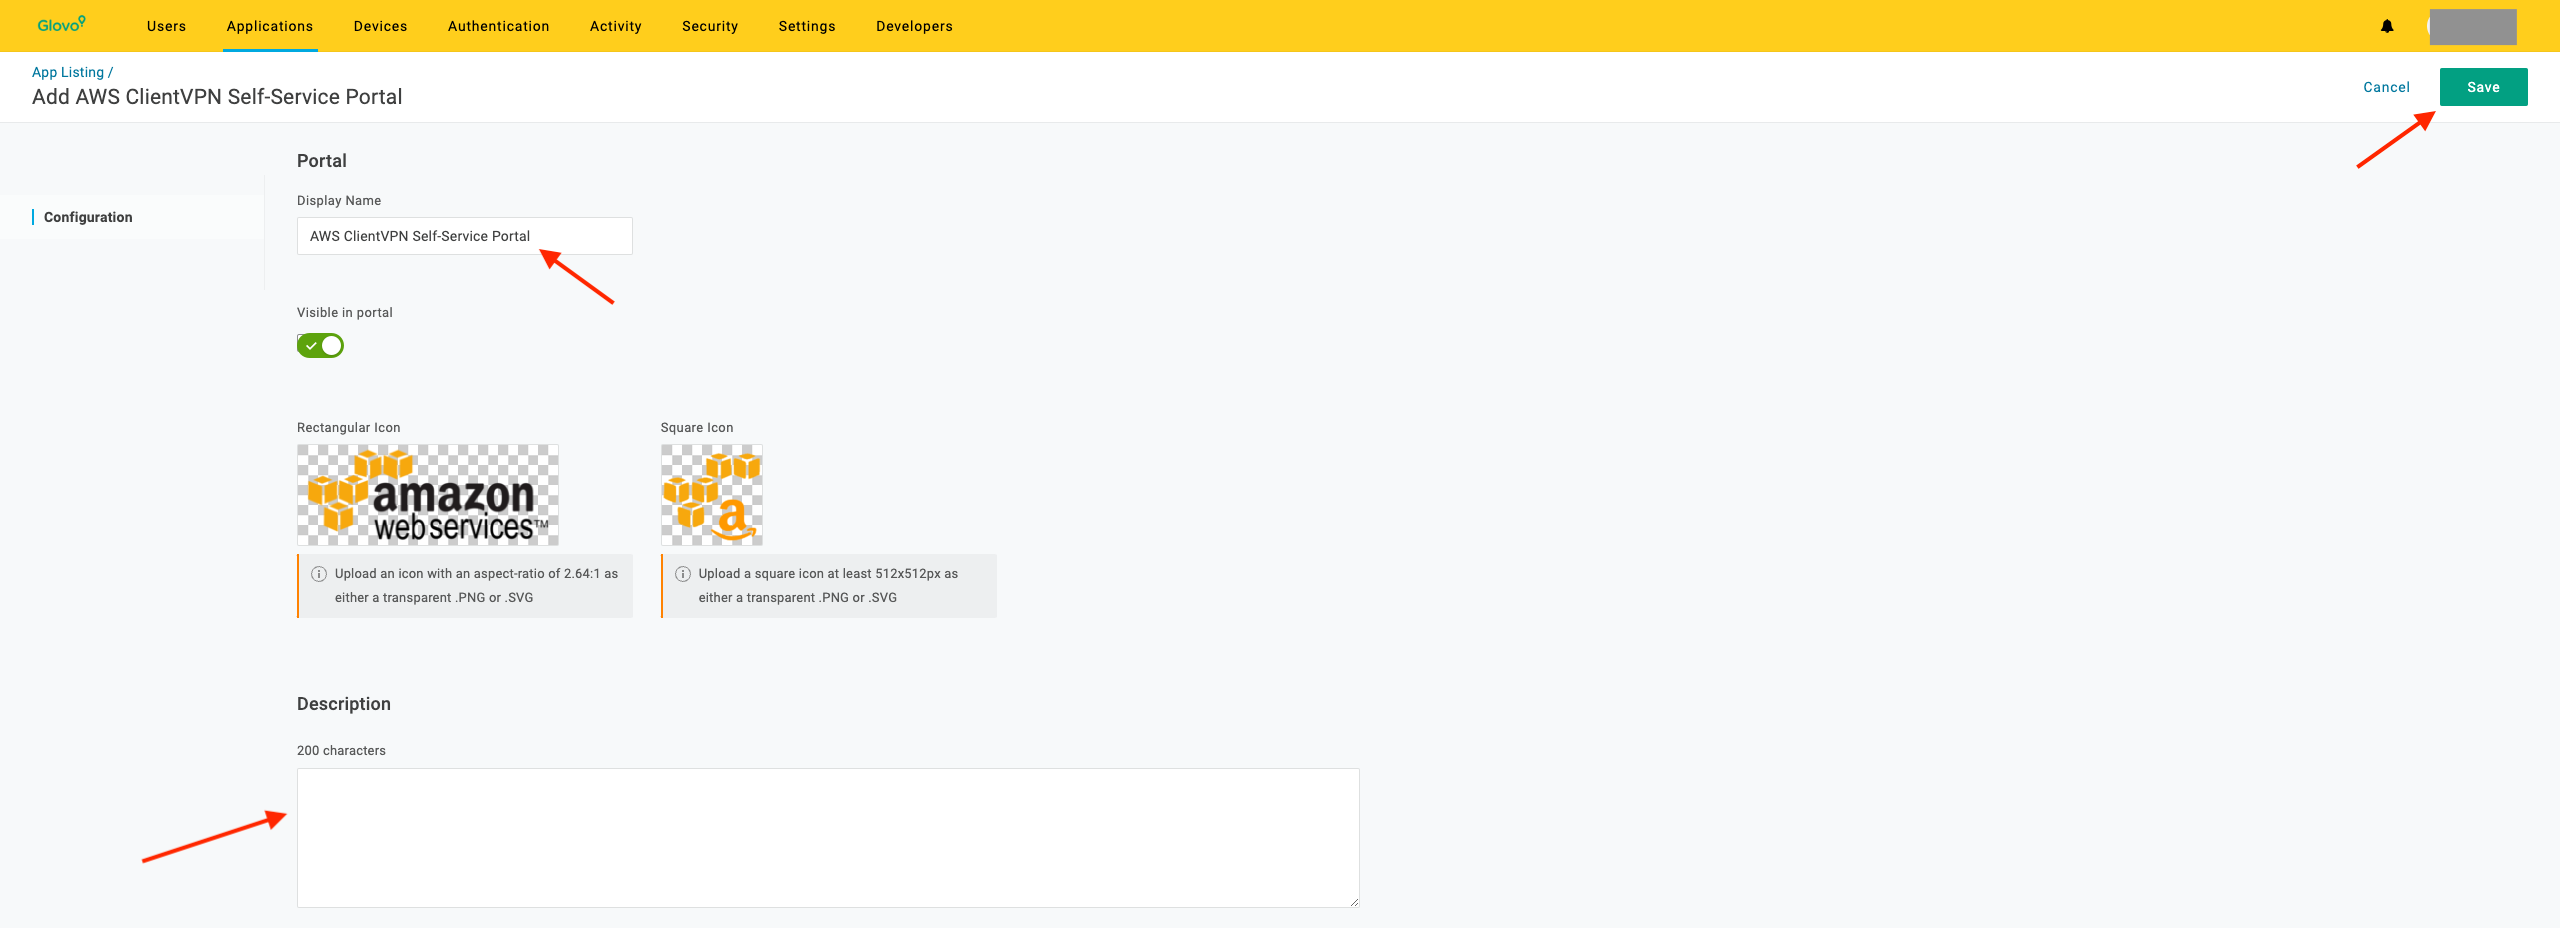The width and height of the screenshot is (2560, 928).
Task: Click the Square Icon AWS image
Action: tap(712, 495)
